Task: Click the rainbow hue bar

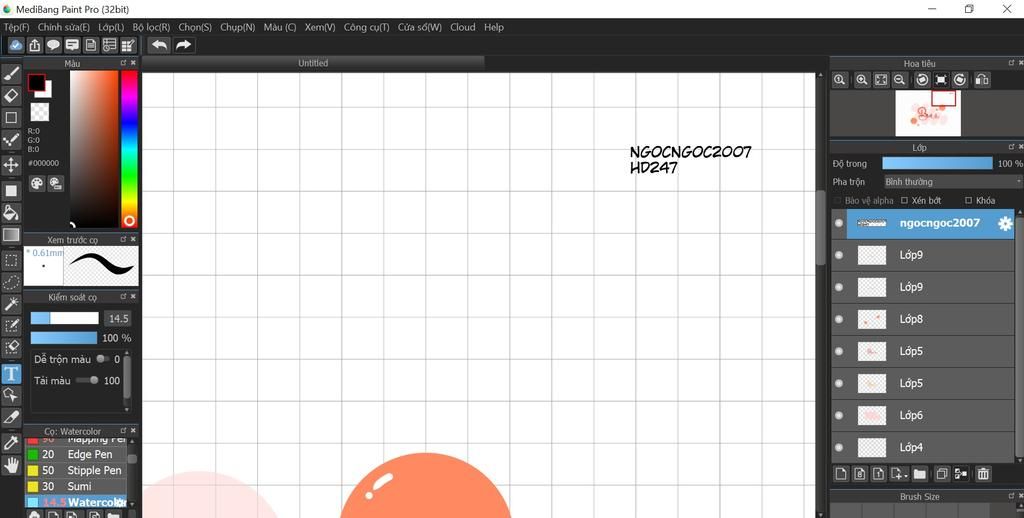Action: (129, 148)
